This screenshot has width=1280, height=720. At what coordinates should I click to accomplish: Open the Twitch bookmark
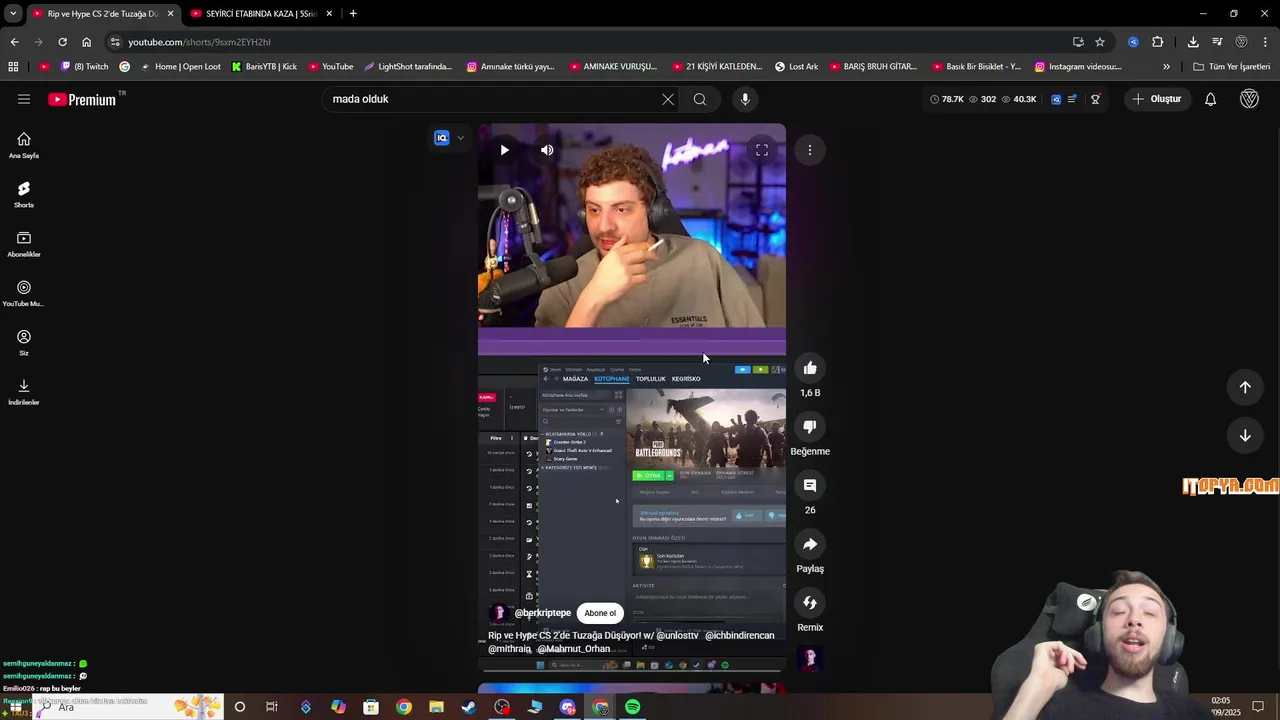coord(84,67)
